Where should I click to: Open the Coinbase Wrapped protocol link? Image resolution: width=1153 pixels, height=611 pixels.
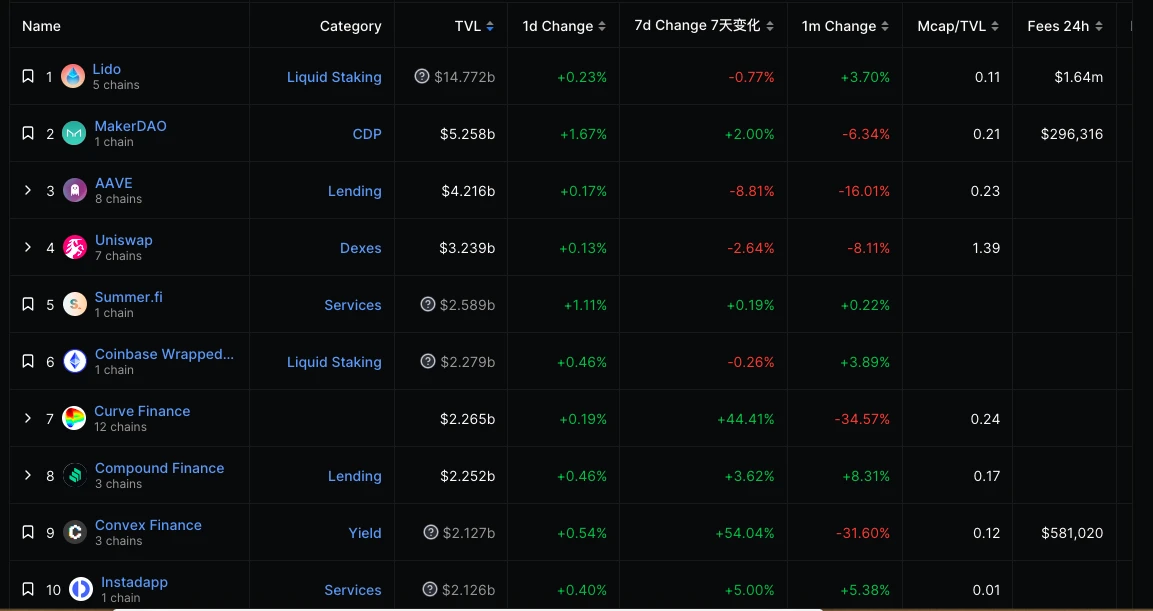pos(164,354)
